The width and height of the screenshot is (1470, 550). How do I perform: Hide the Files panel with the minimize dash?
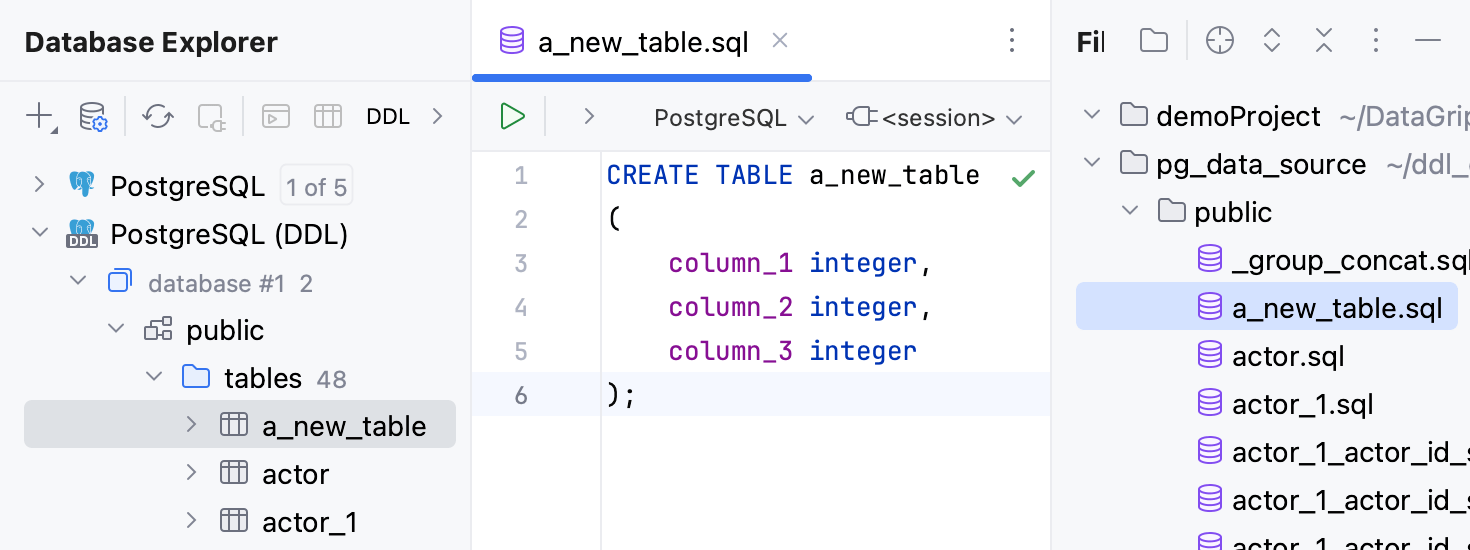point(1428,41)
